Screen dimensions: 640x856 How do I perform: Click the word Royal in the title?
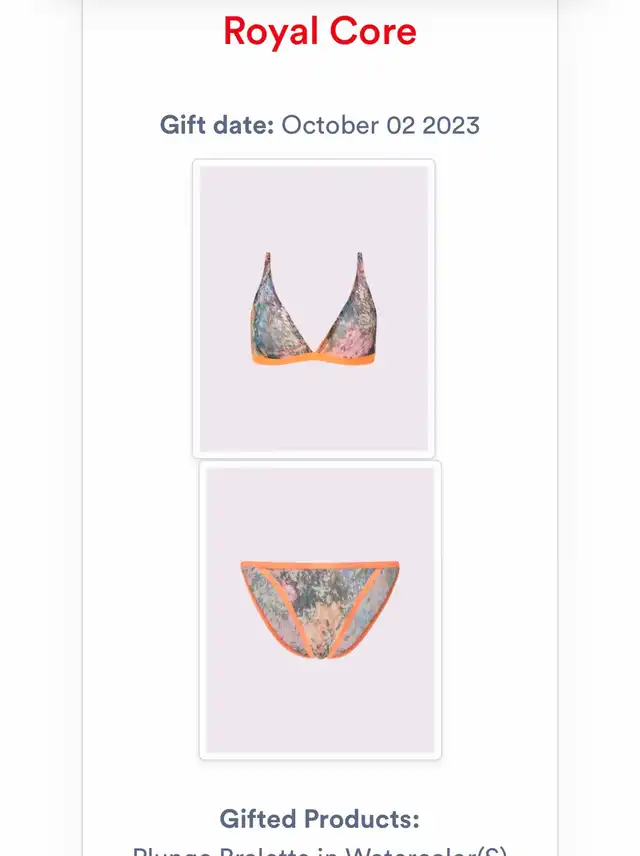(x=271, y=32)
